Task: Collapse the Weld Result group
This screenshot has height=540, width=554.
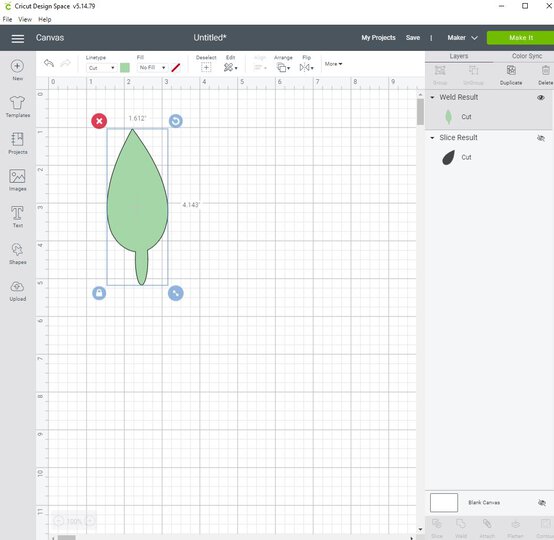Action: coord(432,97)
